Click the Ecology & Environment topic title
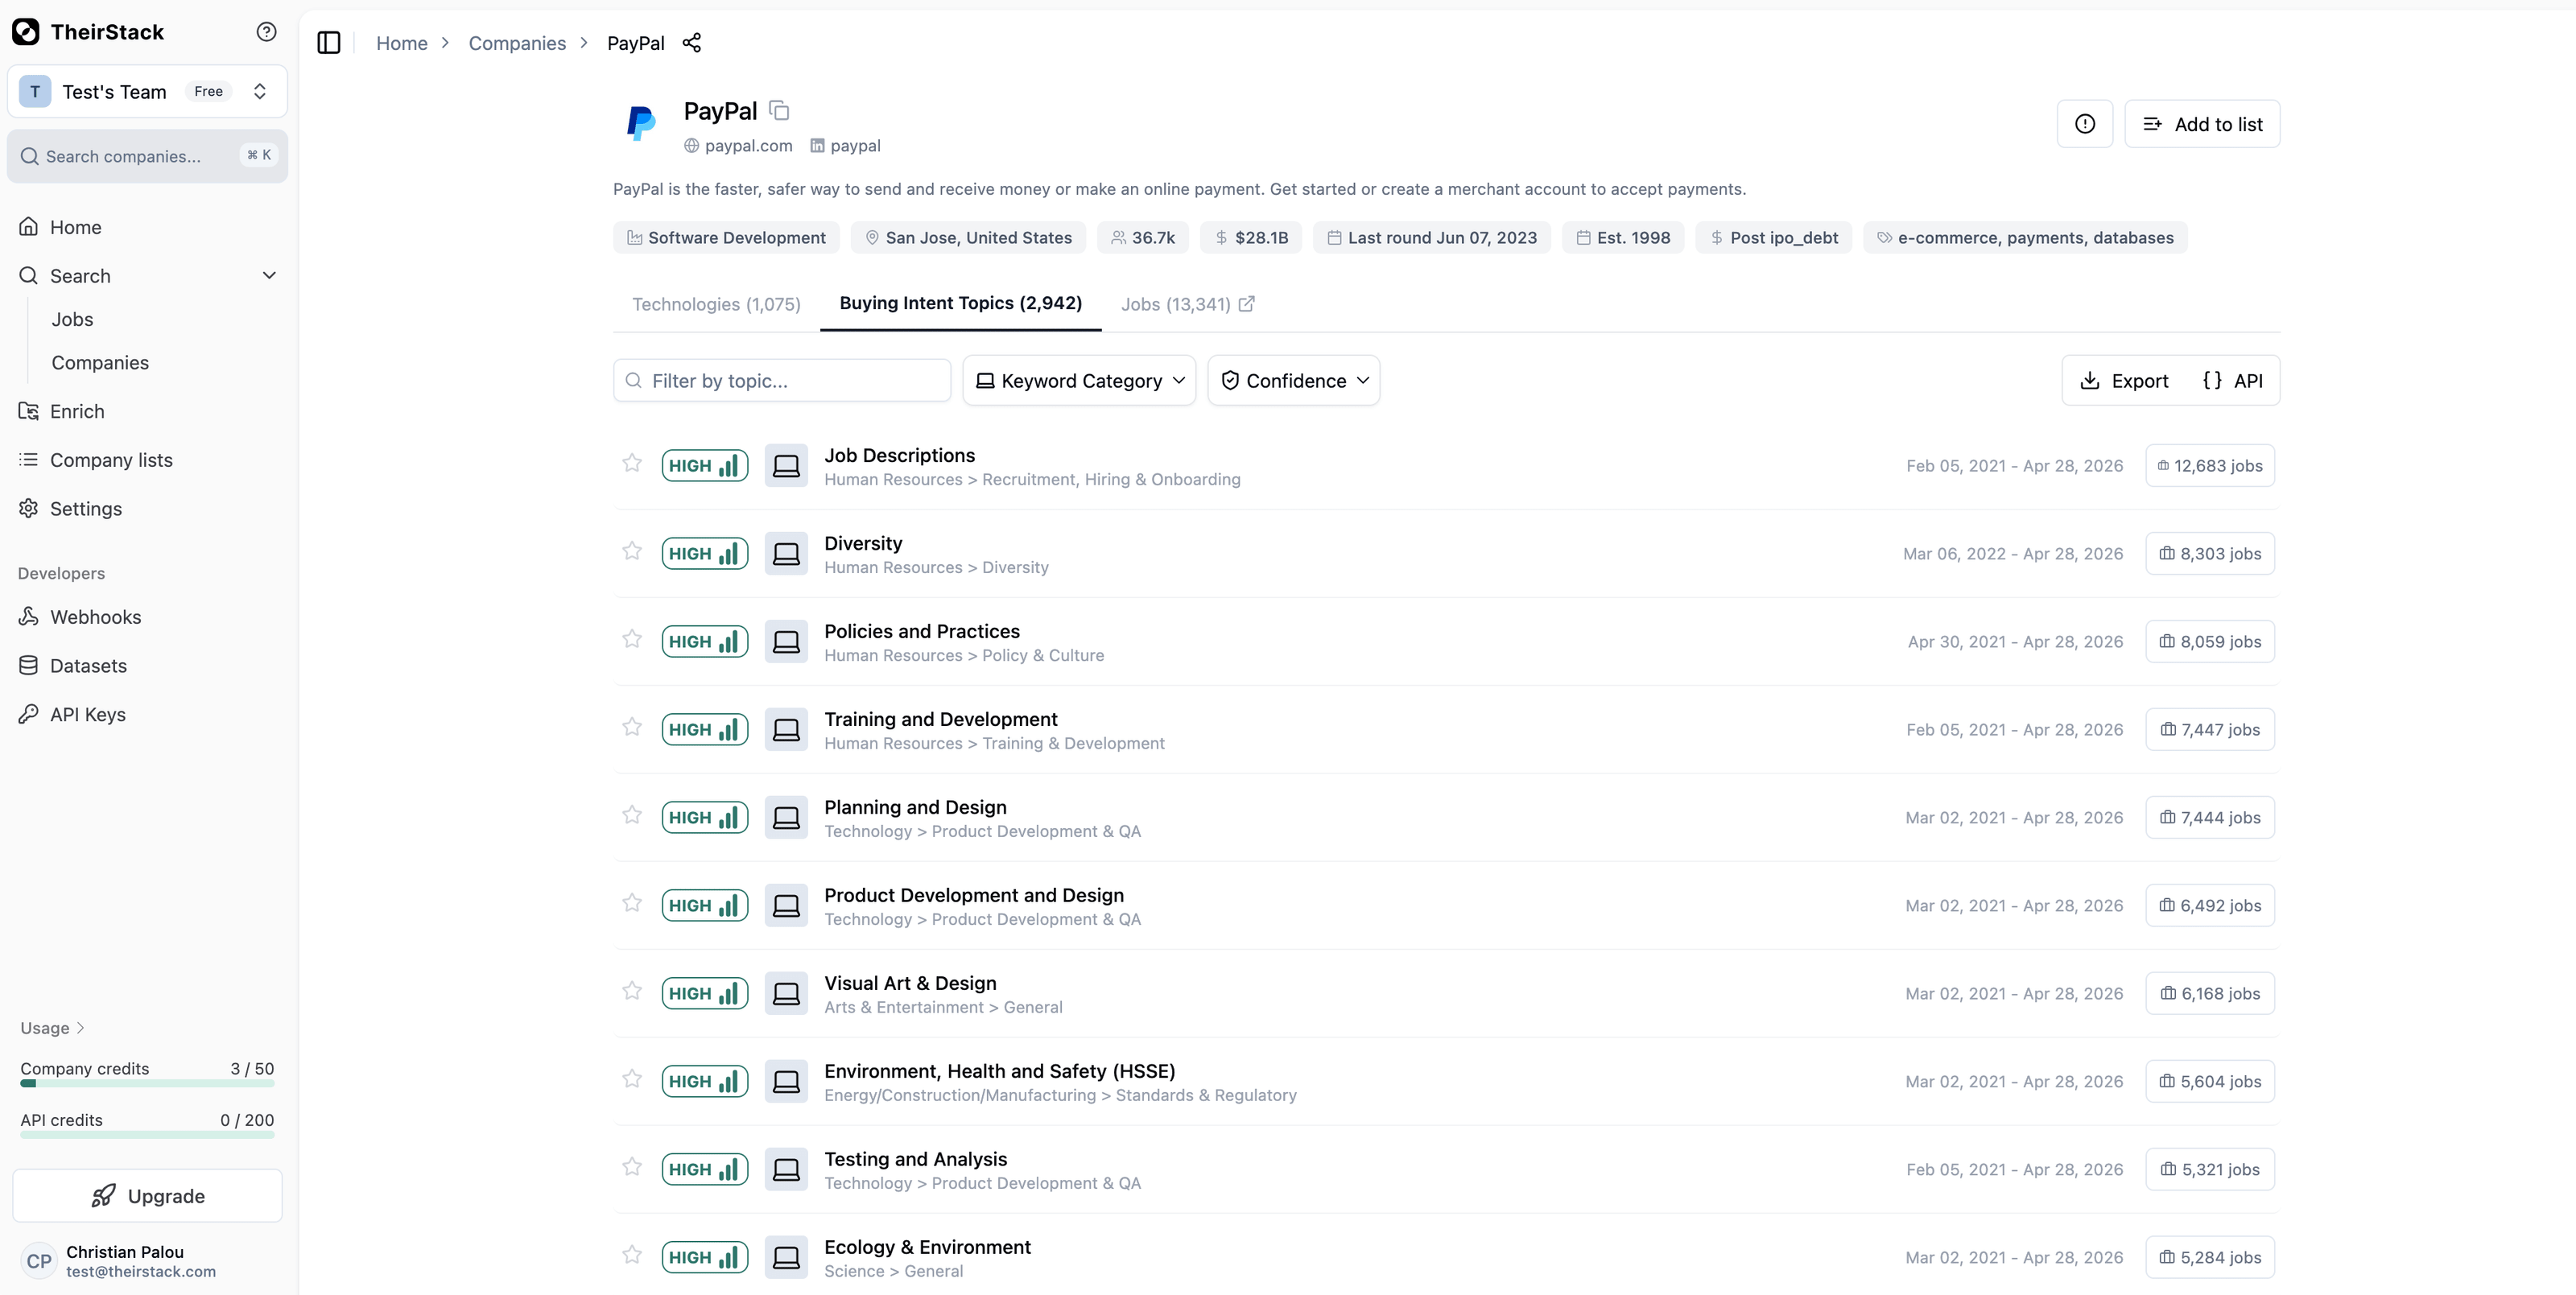The image size is (2576, 1295). click(927, 1247)
